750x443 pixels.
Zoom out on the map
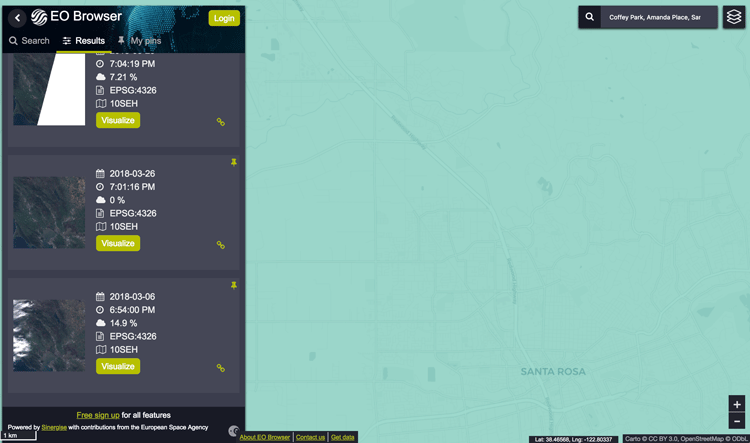tap(737, 421)
